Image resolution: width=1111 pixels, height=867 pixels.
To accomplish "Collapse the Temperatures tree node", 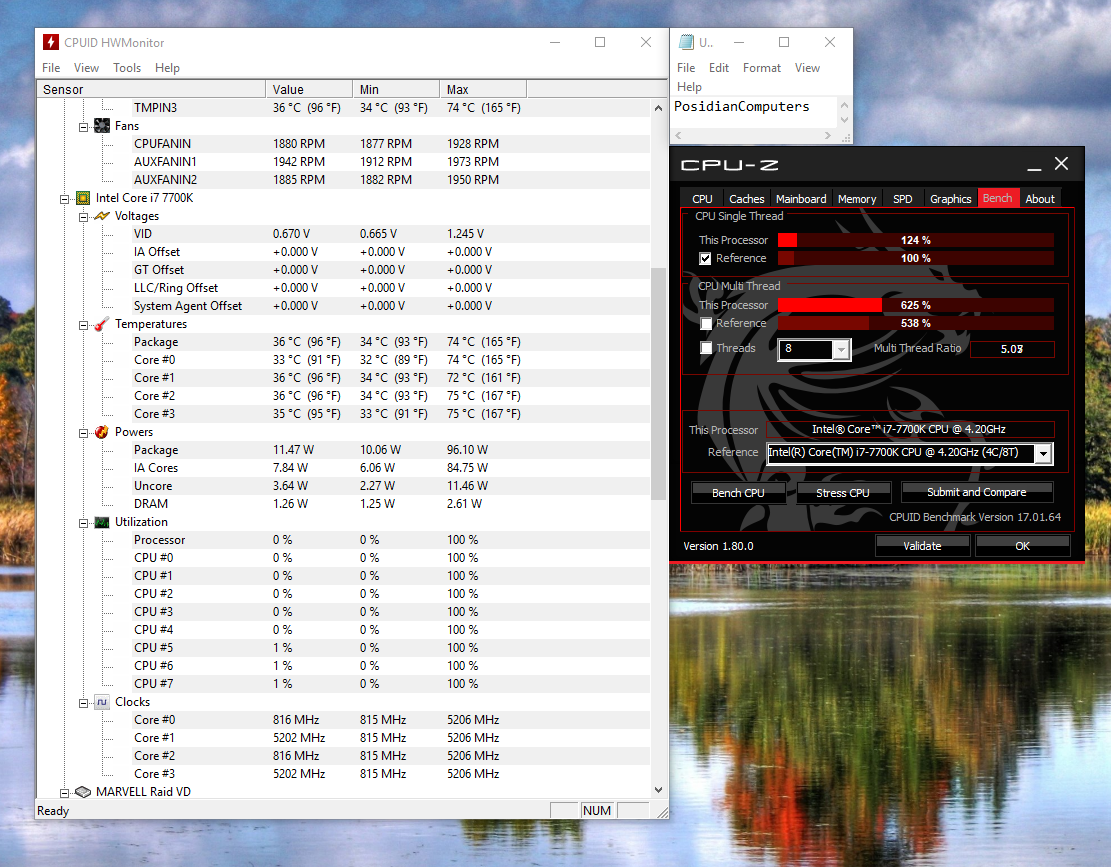I will 84,325.
